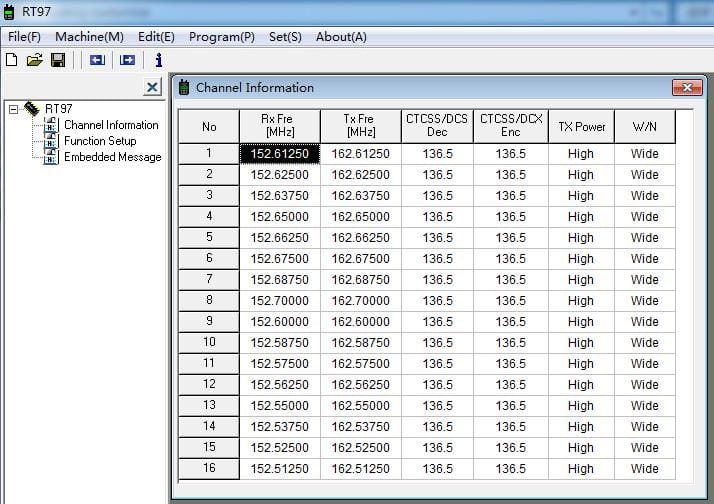Screen dimensions: 714x504
Task: Click W/N cell for channel 10
Action: (x=644, y=343)
